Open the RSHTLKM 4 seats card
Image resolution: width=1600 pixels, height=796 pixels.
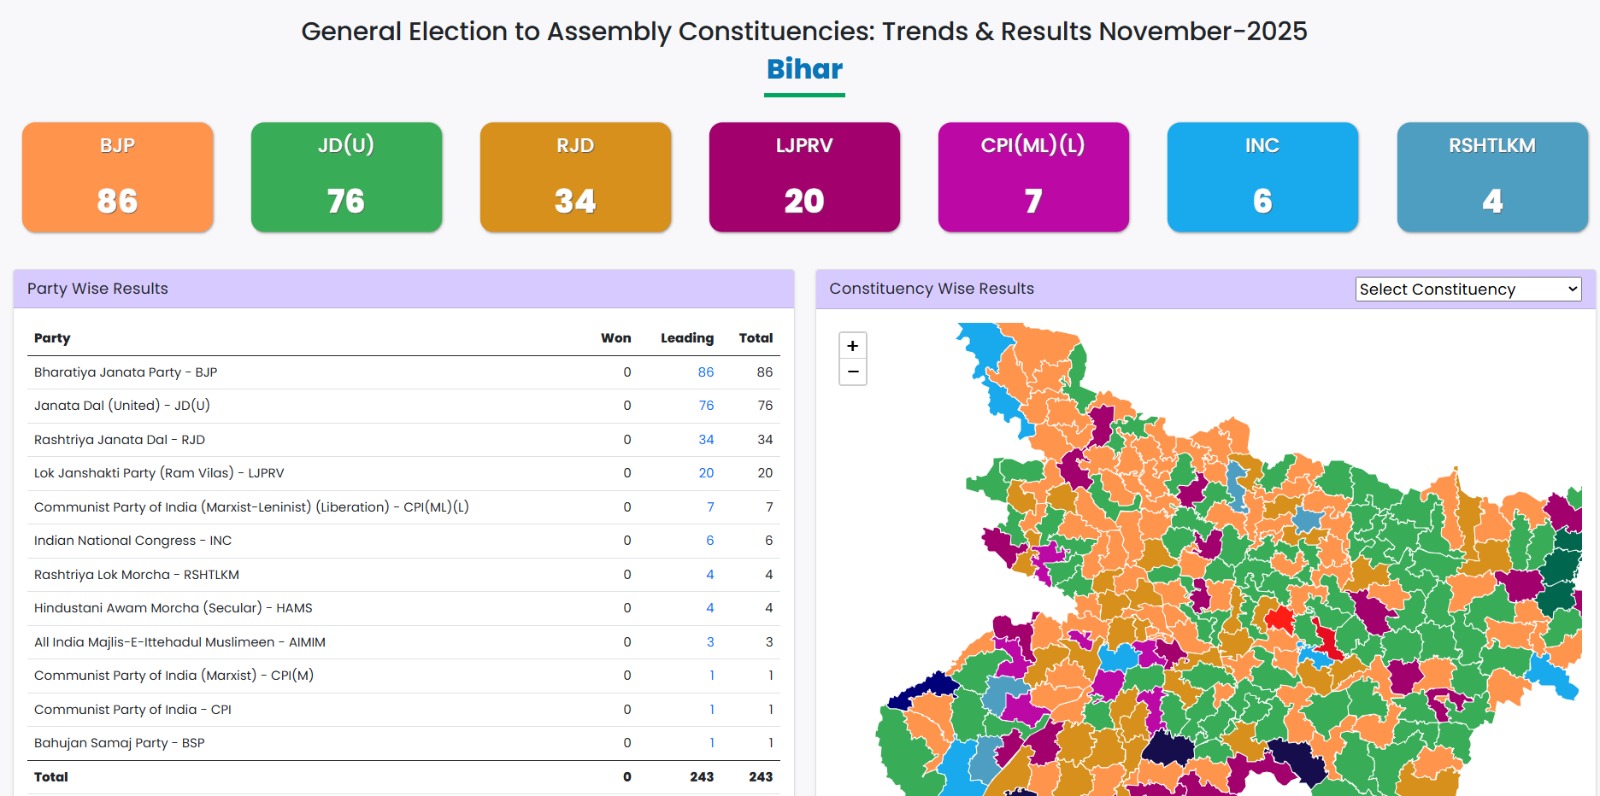tap(1492, 177)
